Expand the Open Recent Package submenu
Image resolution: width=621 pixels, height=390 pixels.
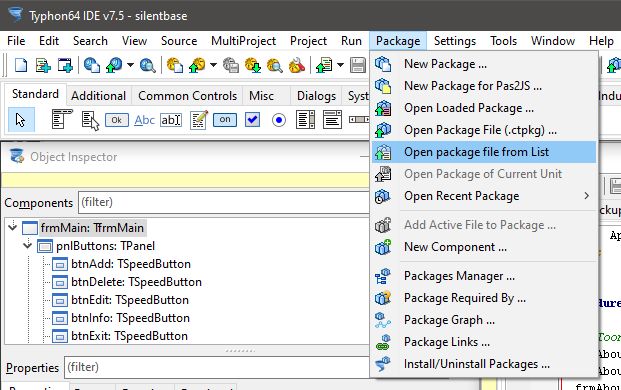tap(484, 196)
